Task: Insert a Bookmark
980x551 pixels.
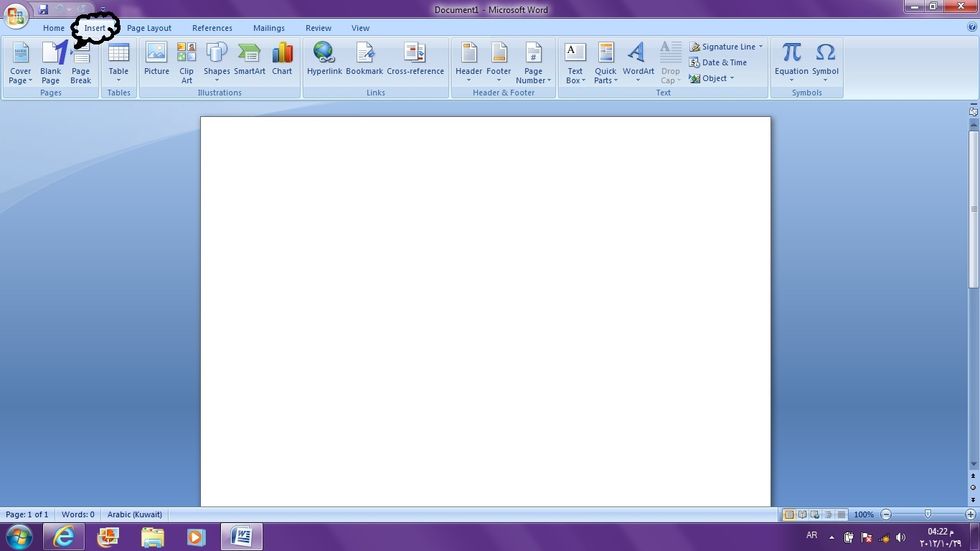Action: coord(364,60)
